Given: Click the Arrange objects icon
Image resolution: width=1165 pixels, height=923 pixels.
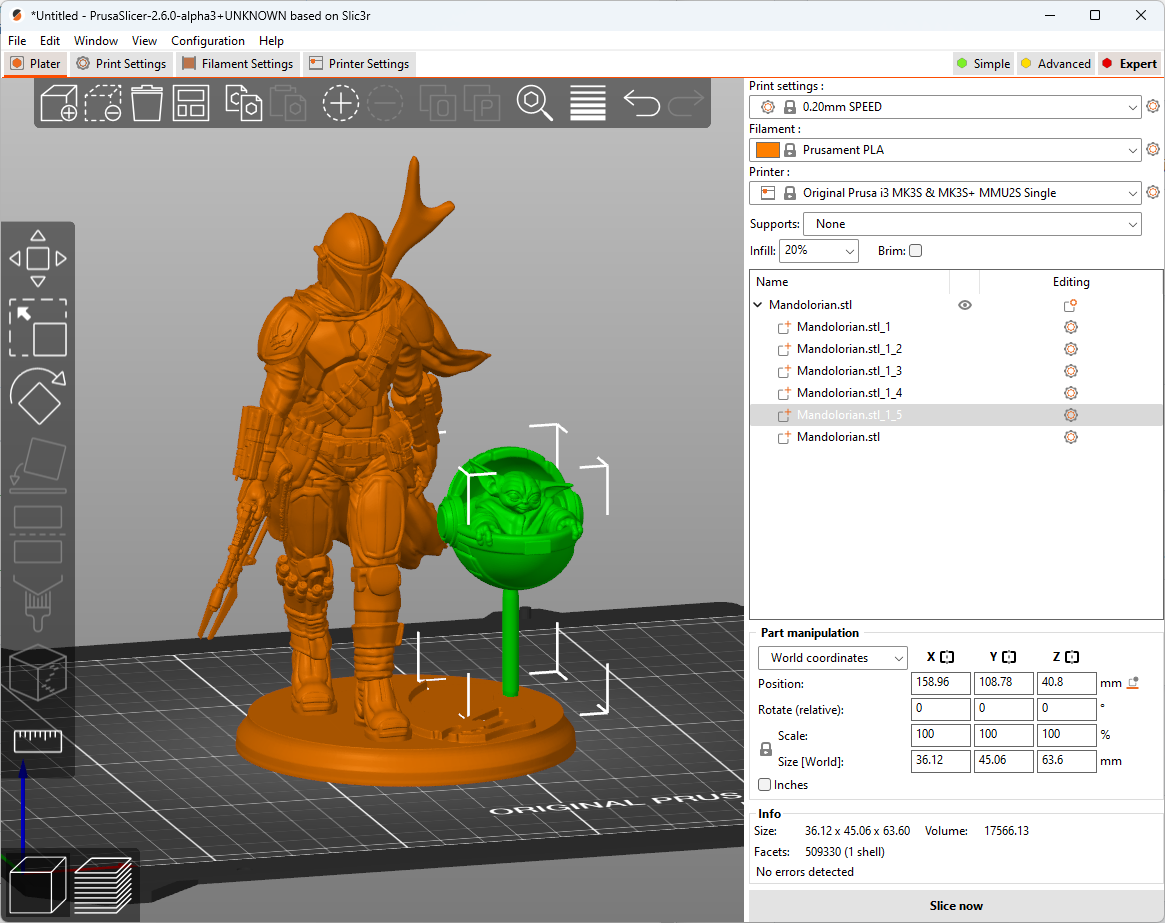Looking at the screenshot, I should click(191, 103).
